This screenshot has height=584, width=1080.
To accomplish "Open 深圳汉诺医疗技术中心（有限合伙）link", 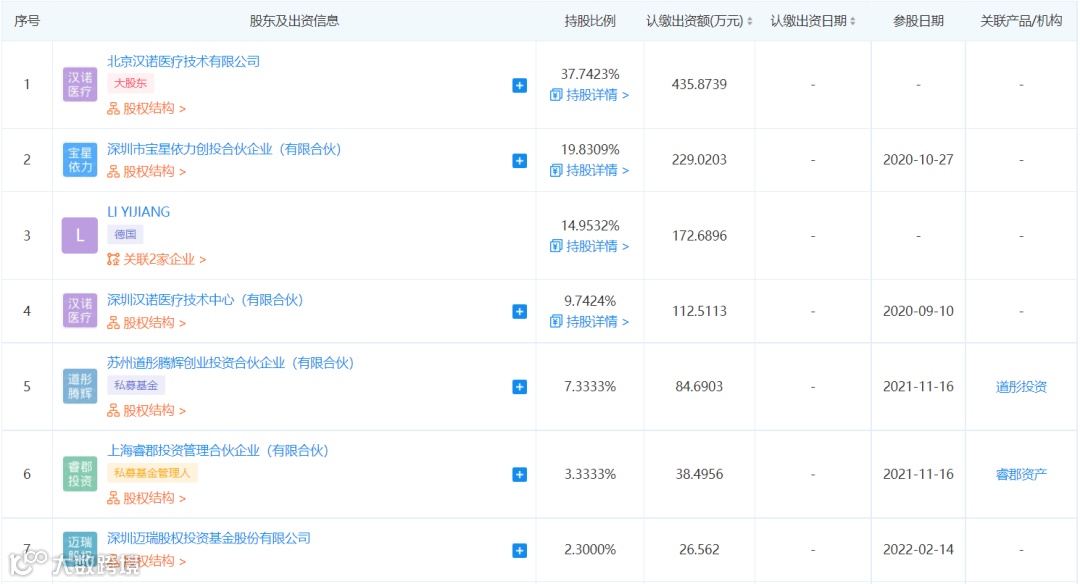I will 205,300.
